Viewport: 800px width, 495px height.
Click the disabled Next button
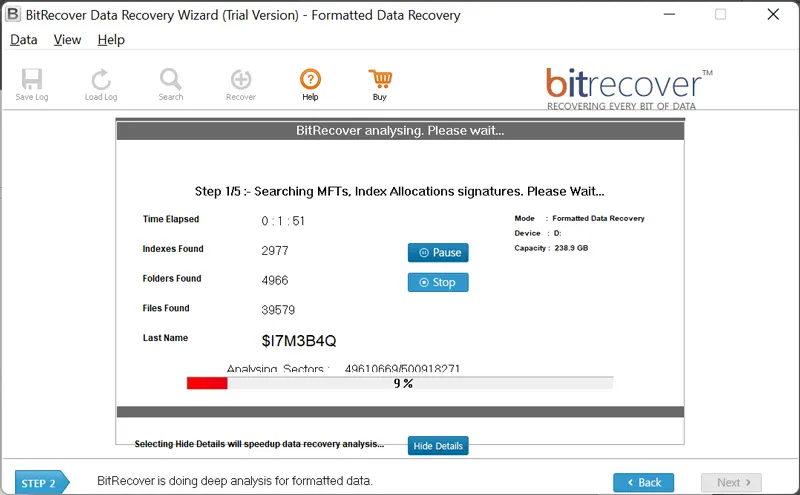[731, 482]
